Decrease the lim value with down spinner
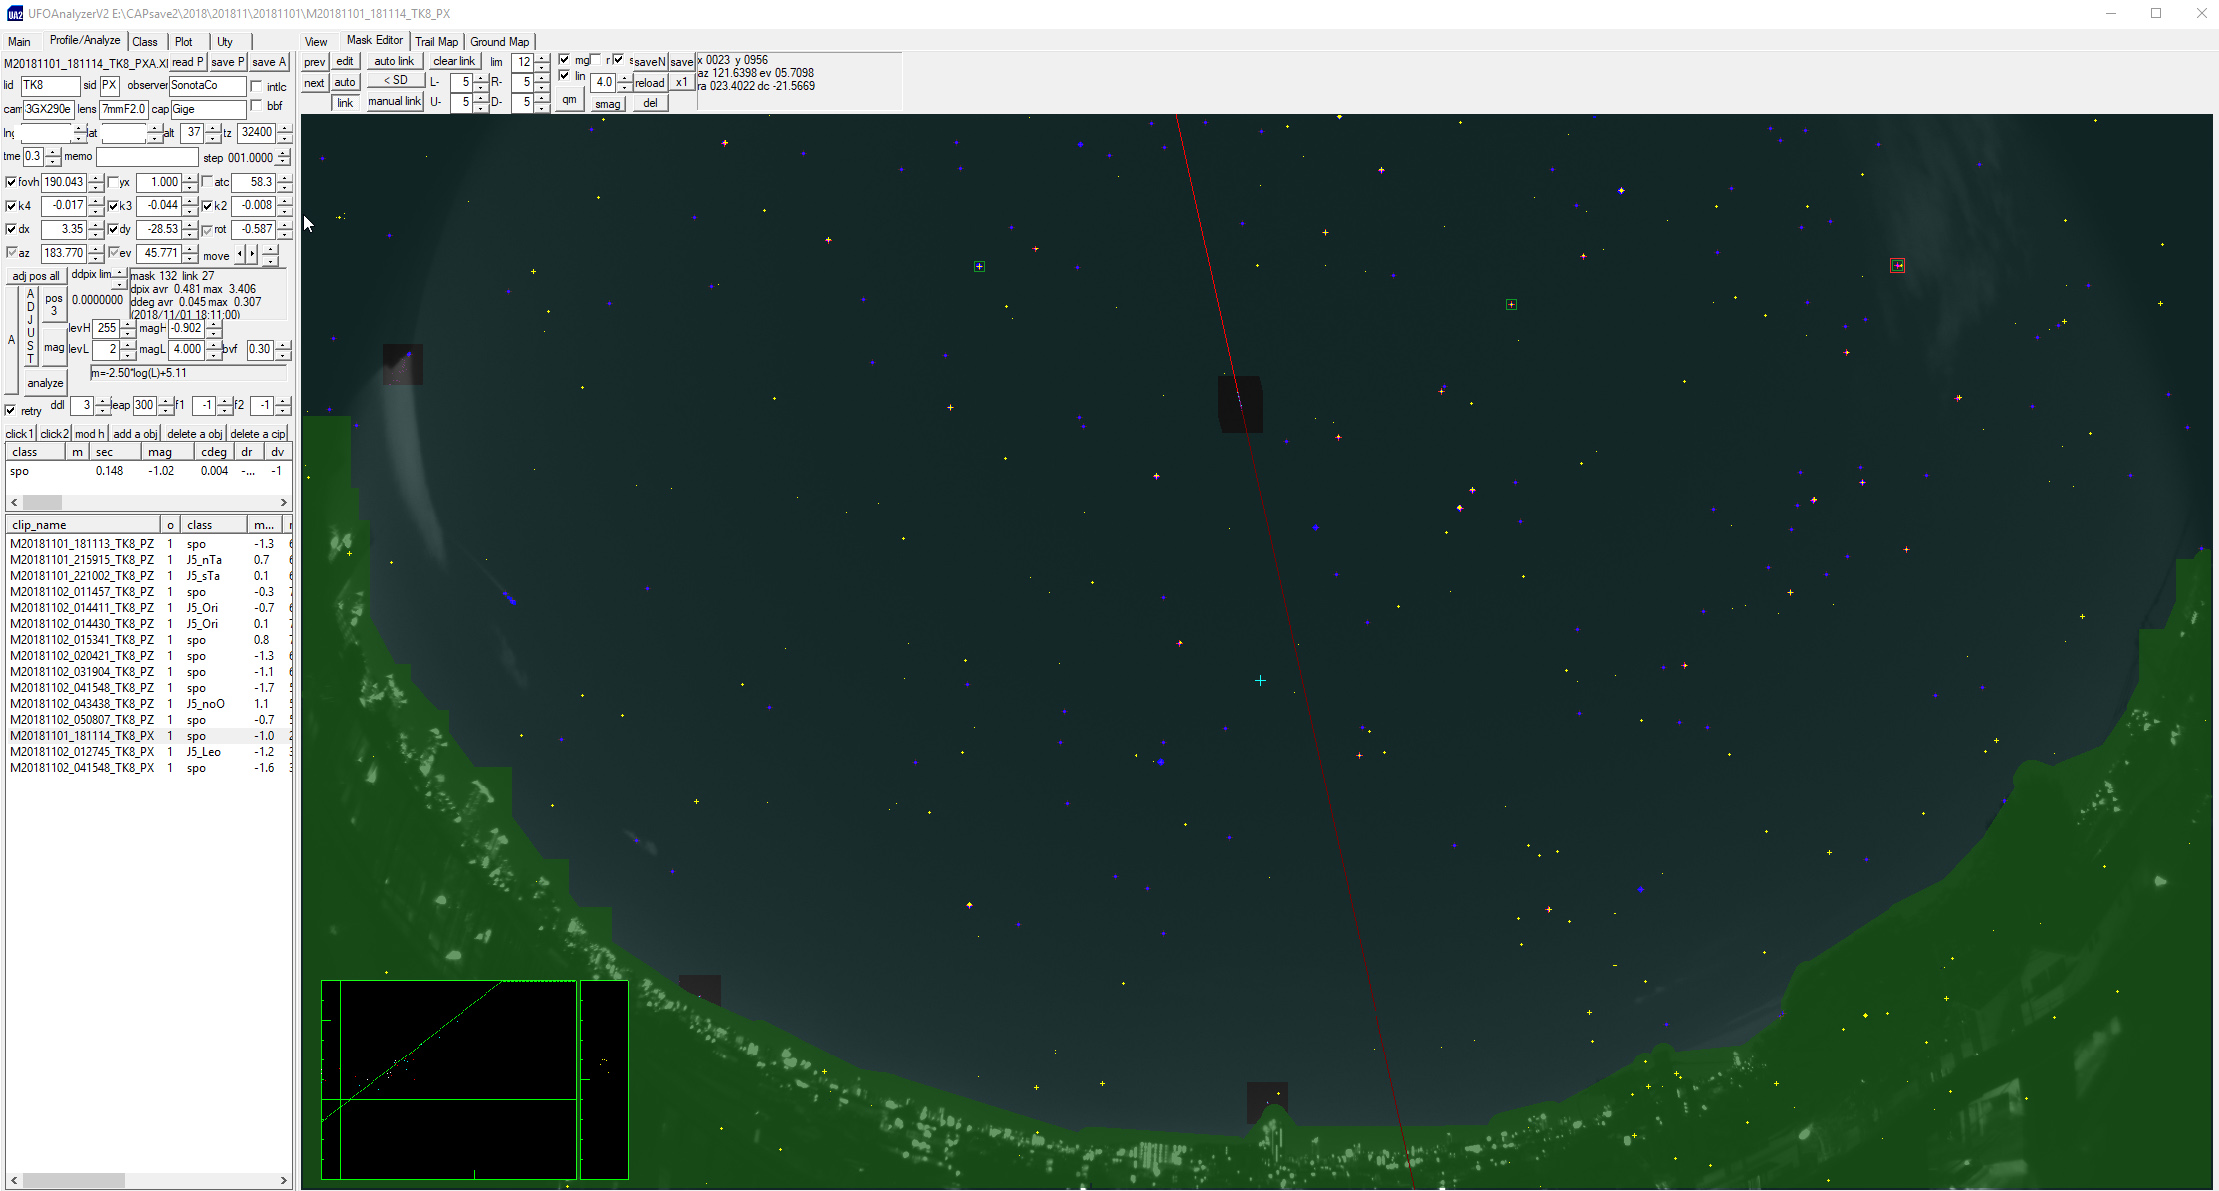Image resolution: width=2219 pixels, height=1191 pixels. (542, 67)
